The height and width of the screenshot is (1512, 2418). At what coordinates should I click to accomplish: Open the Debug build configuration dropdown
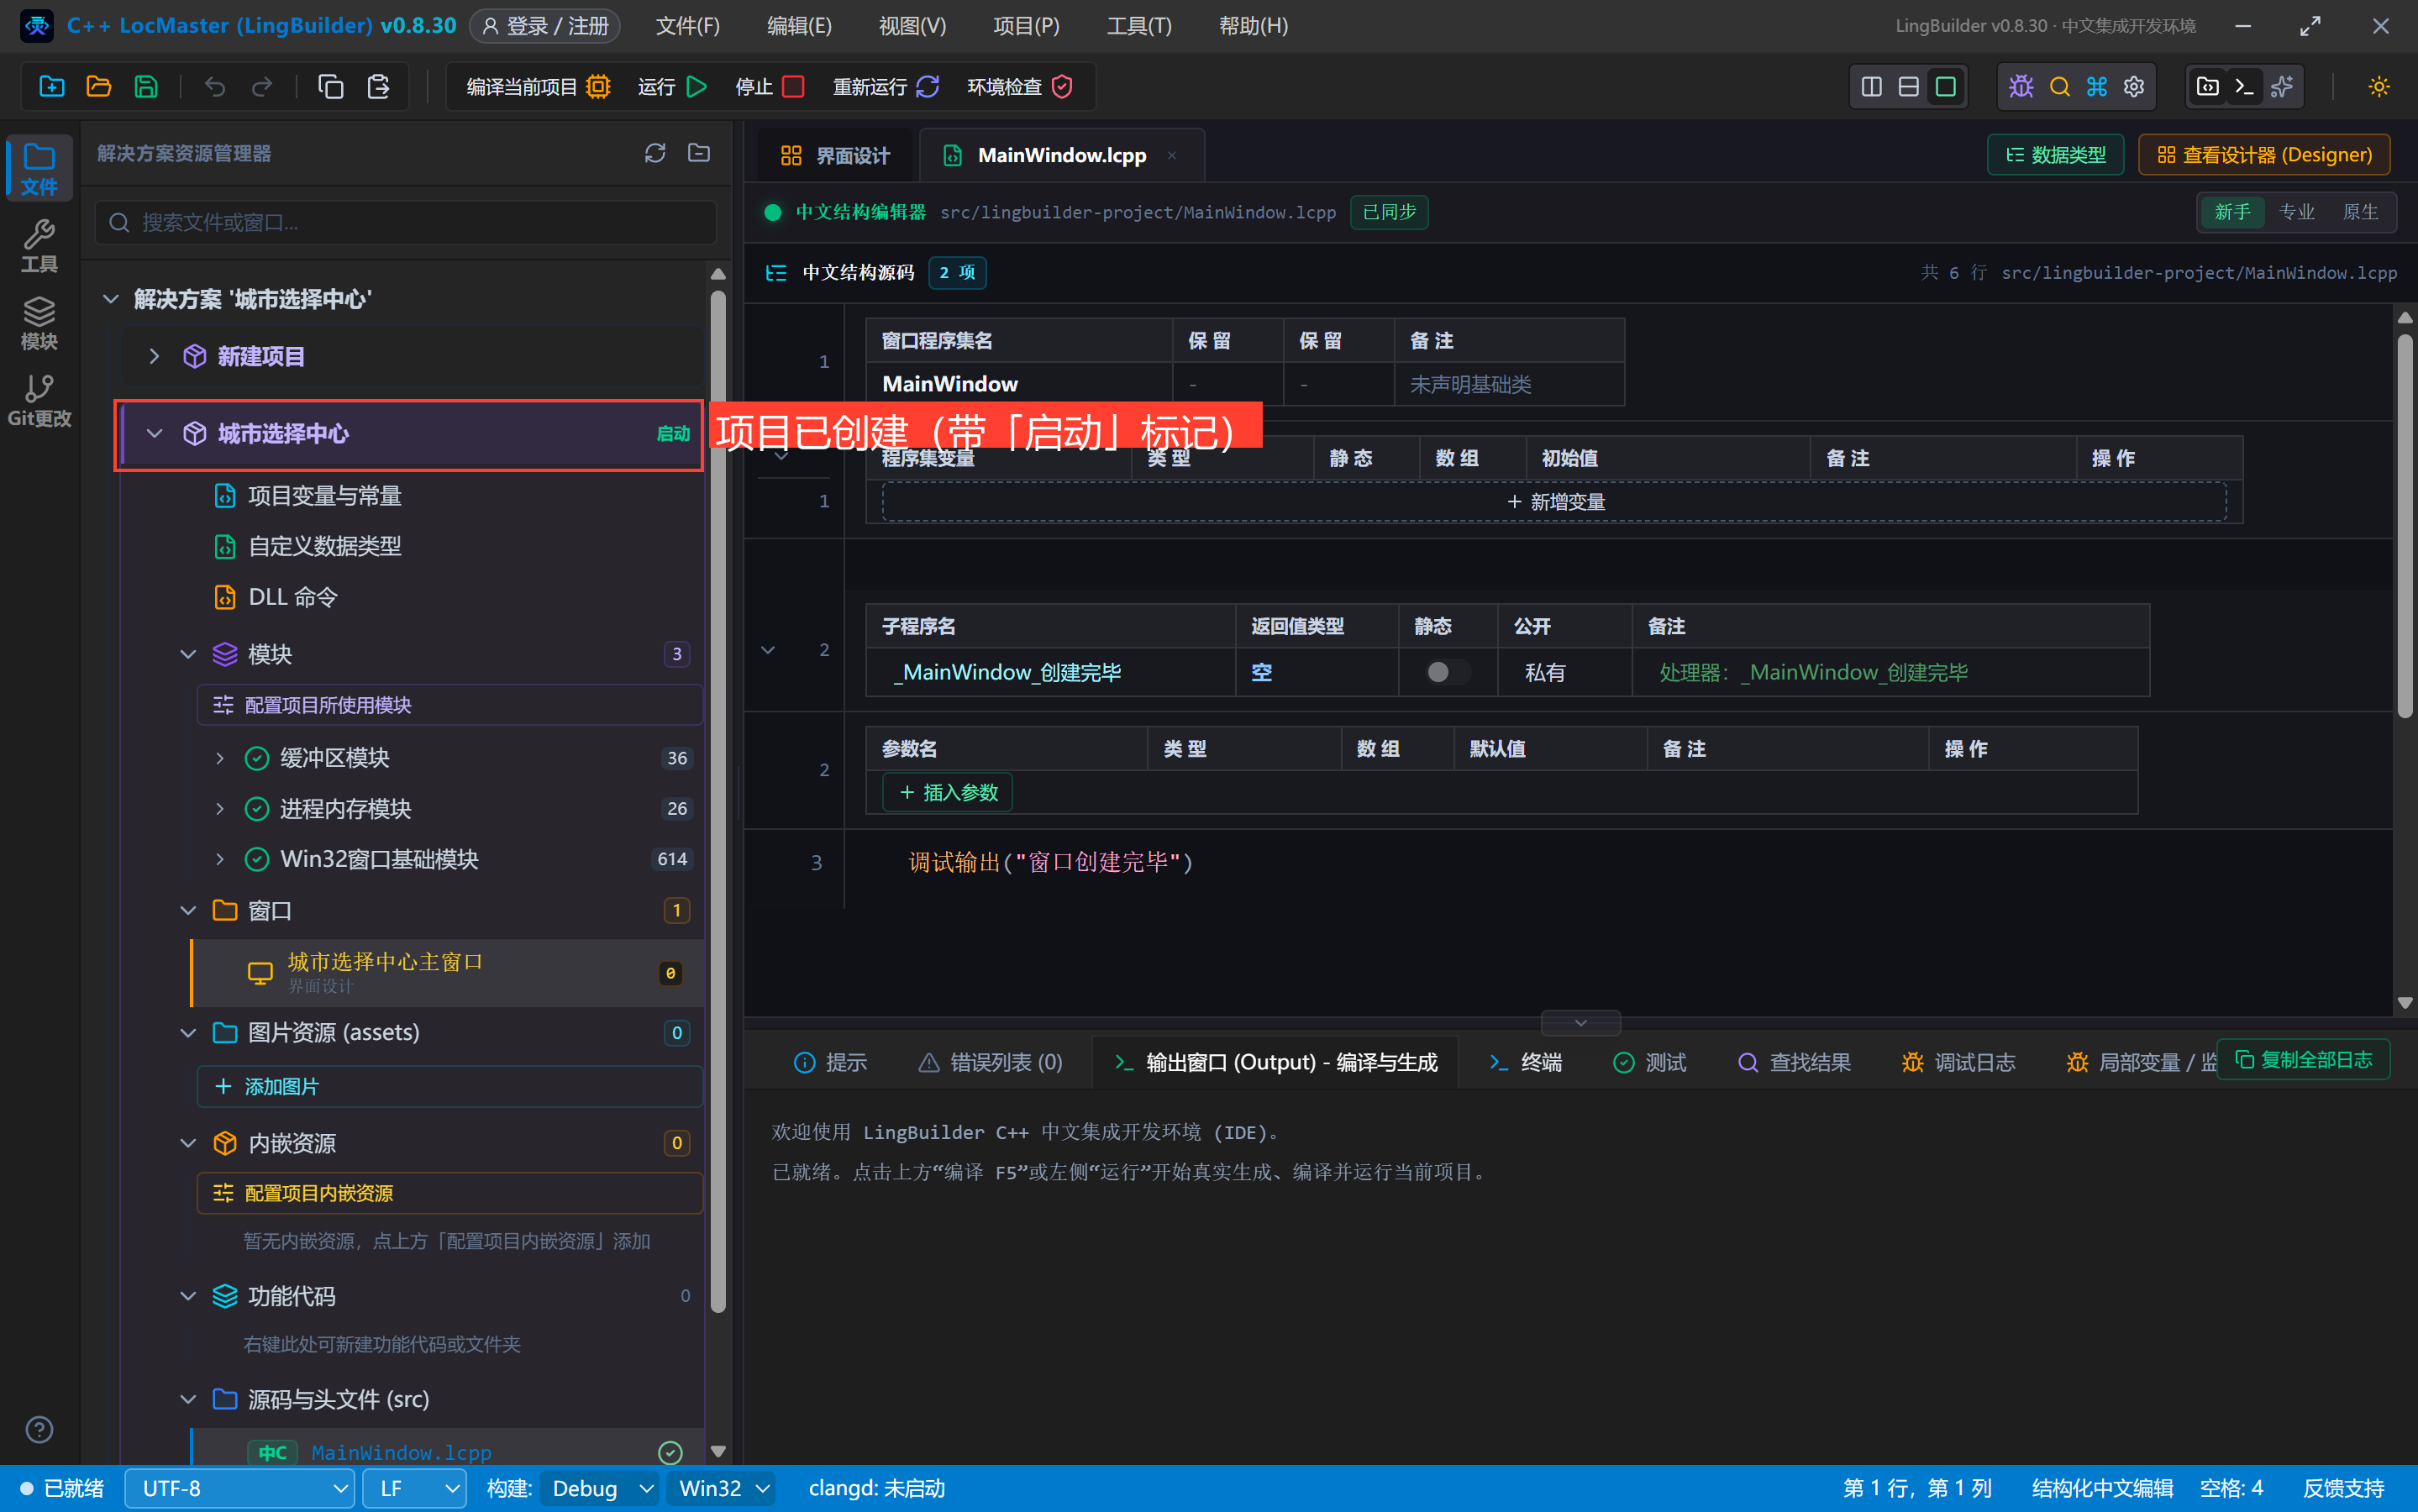(x=600, y=1489)
